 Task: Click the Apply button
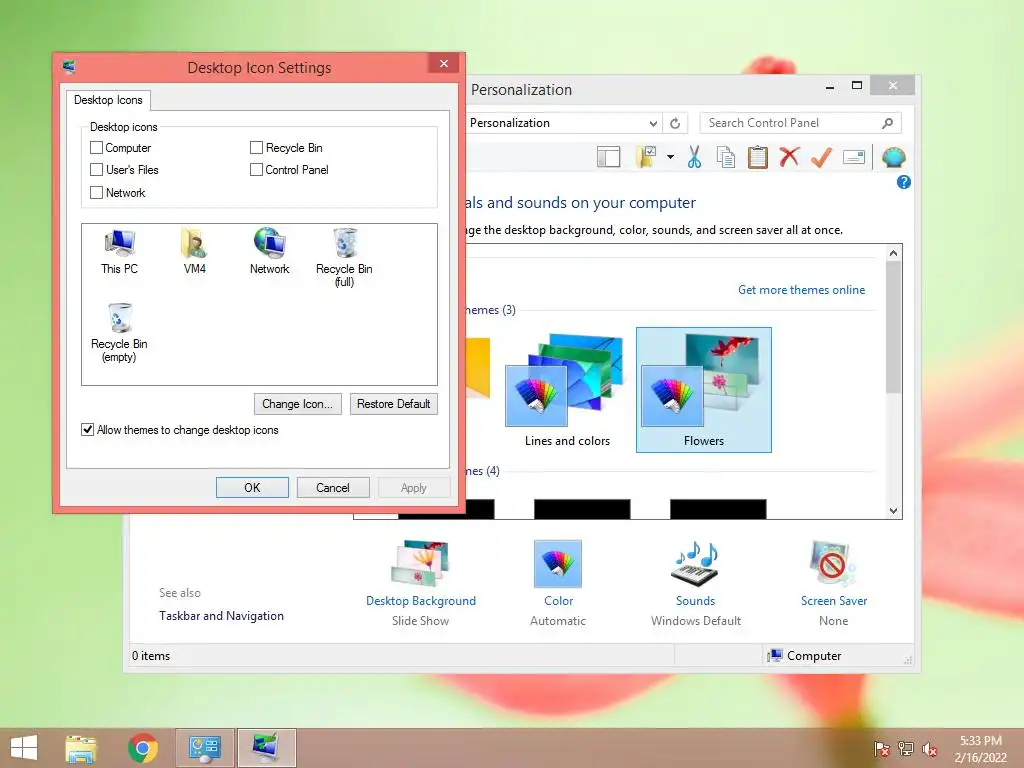(x=413, y=488)
